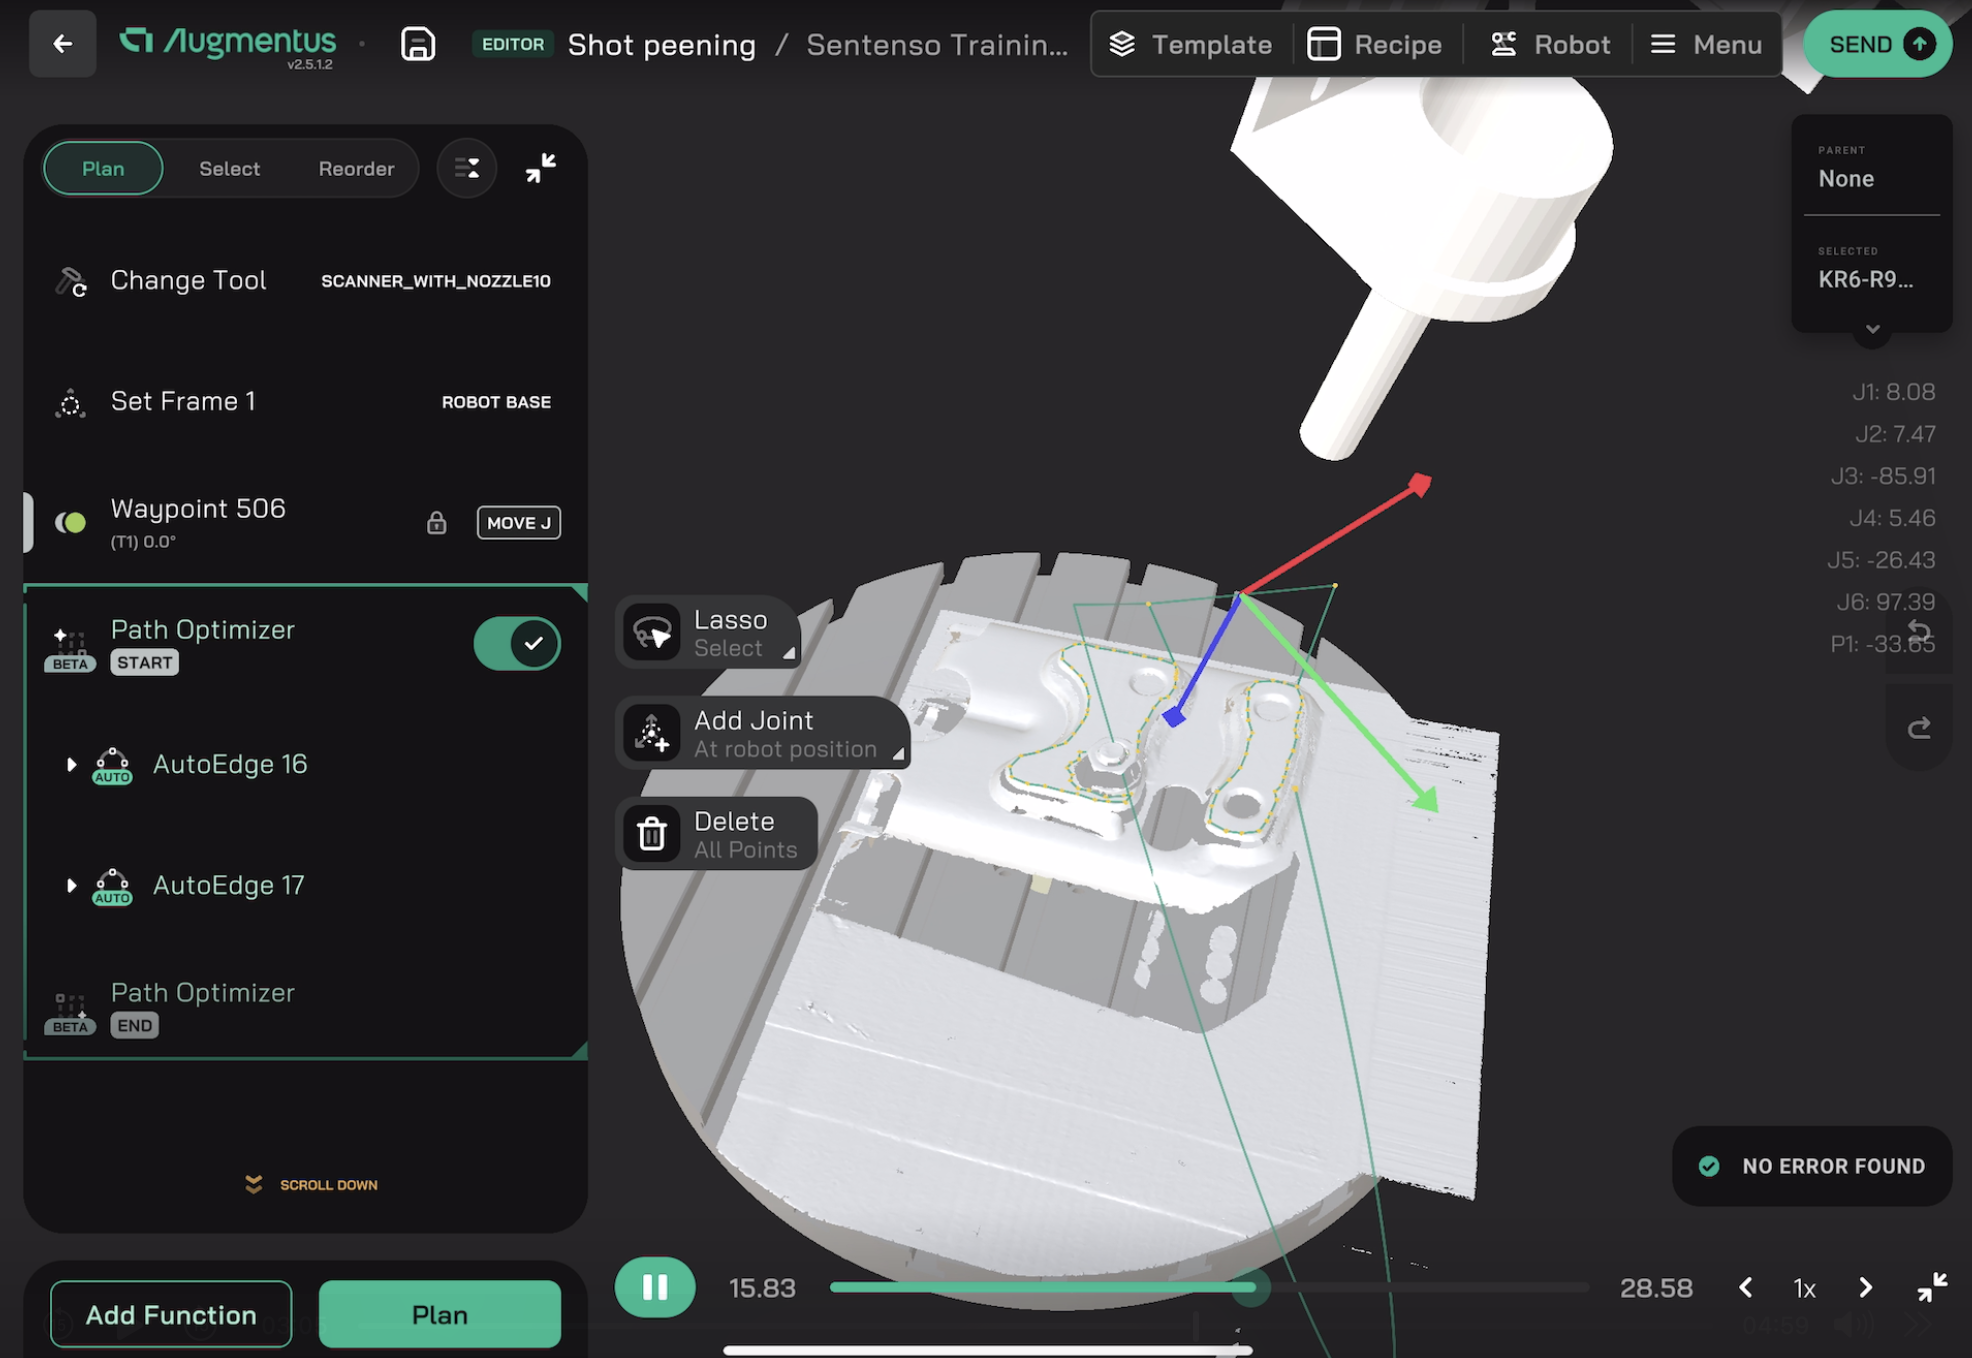Collapse the playback bar
Viewport: 1972px width, 1358px height.
pos(1932,1287)
